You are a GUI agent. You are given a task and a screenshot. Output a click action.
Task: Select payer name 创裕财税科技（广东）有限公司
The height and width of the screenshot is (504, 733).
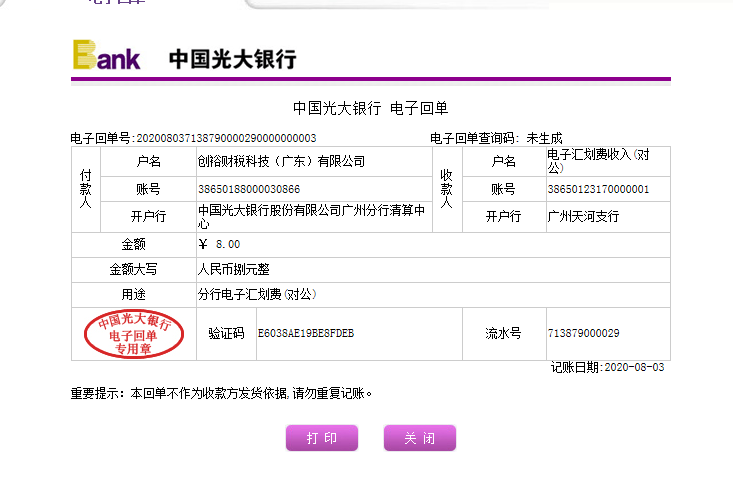pos(281,161)
